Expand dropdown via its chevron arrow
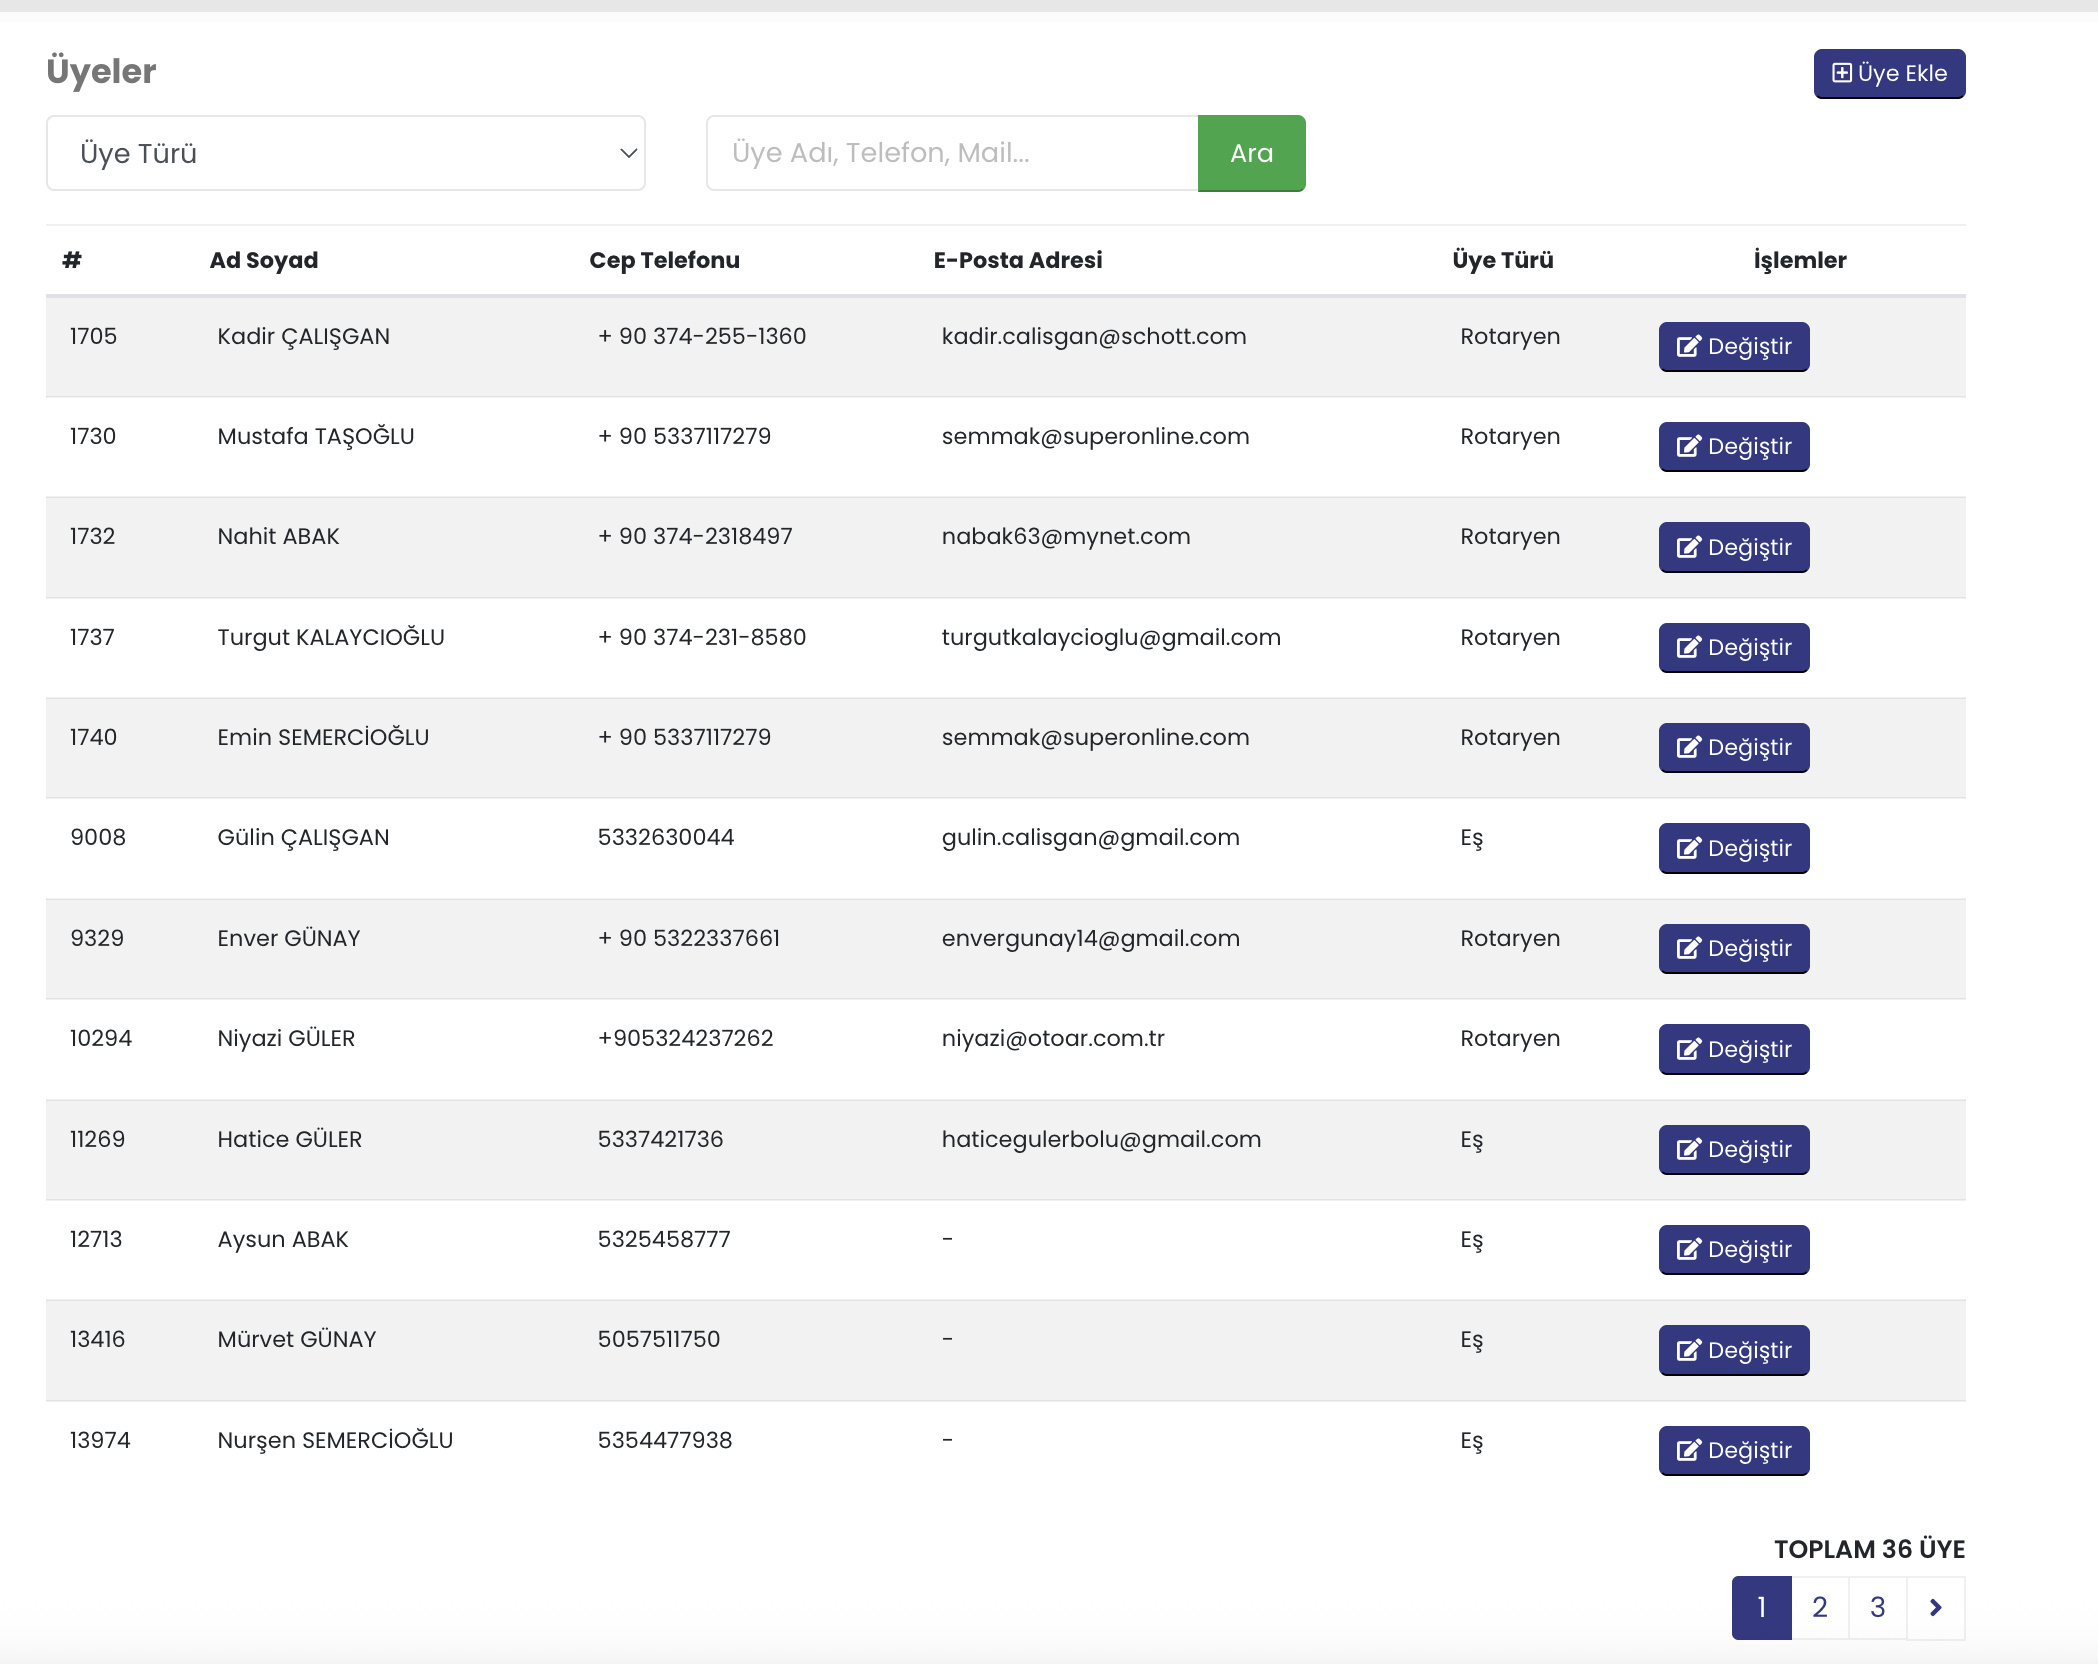The width and height of the screenshot is (2098, 1664). point(628,153)
